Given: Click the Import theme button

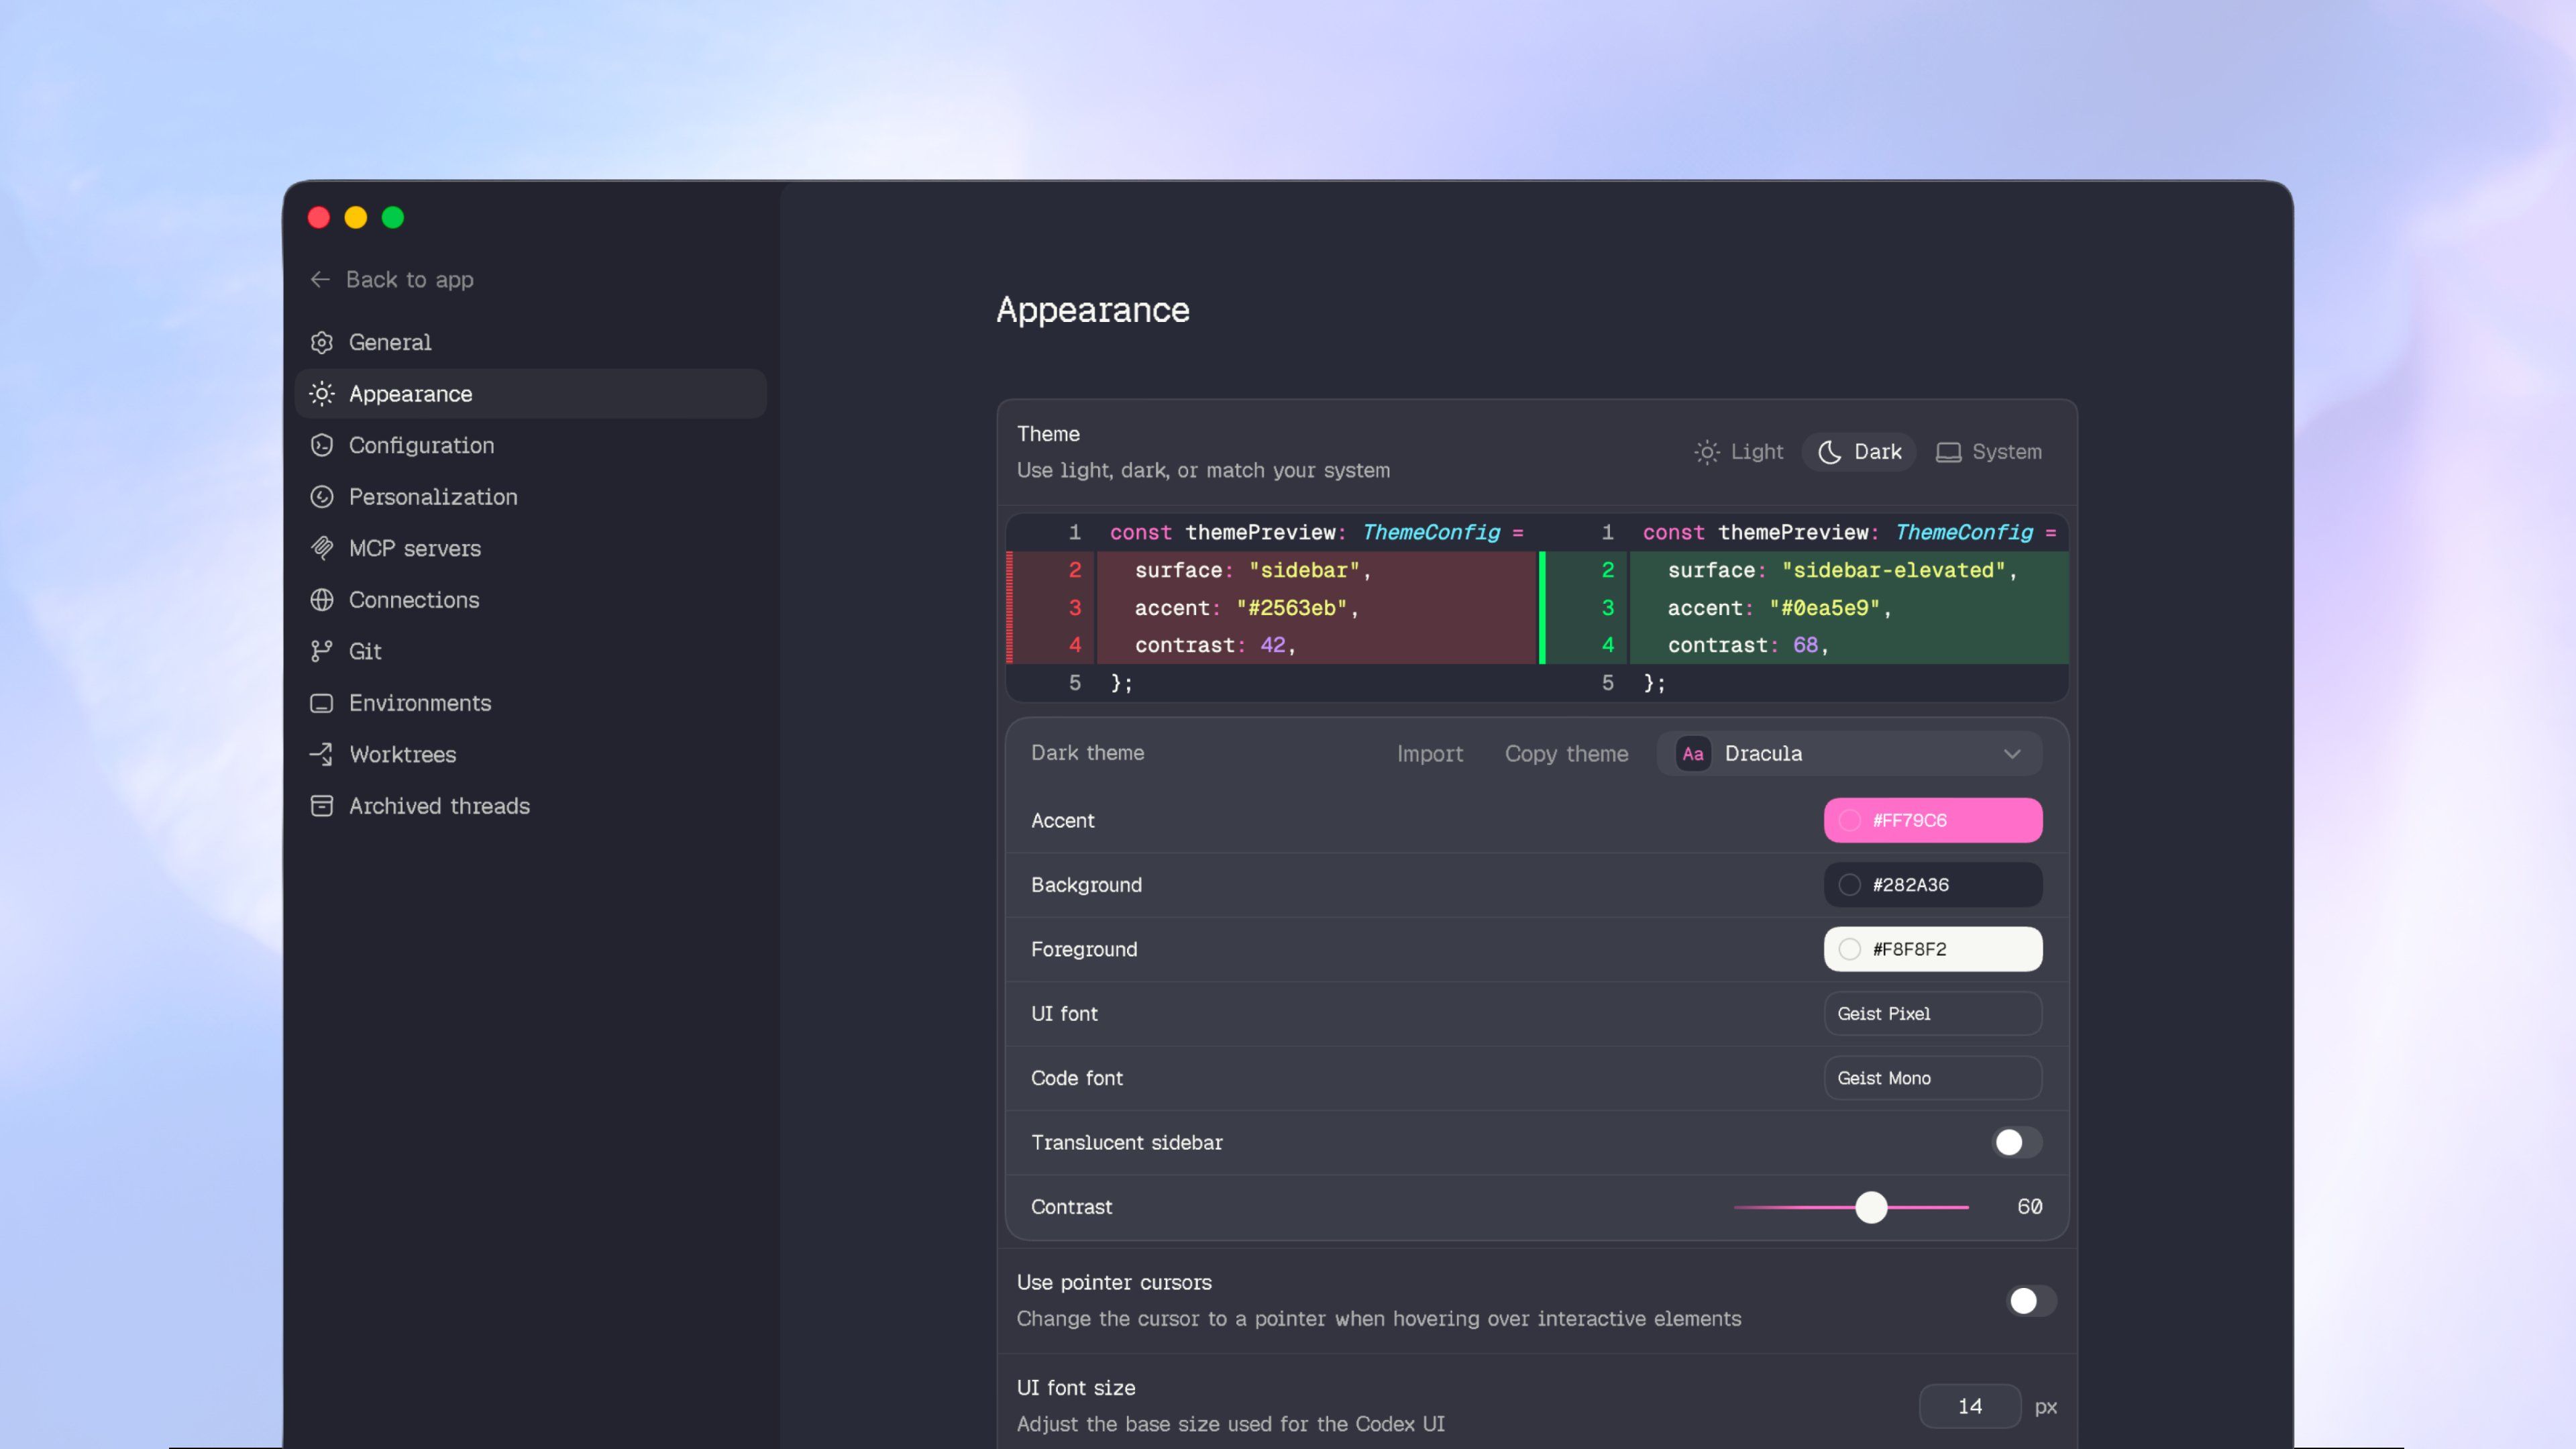Looking at the screenshot, I should point(1429,754).
